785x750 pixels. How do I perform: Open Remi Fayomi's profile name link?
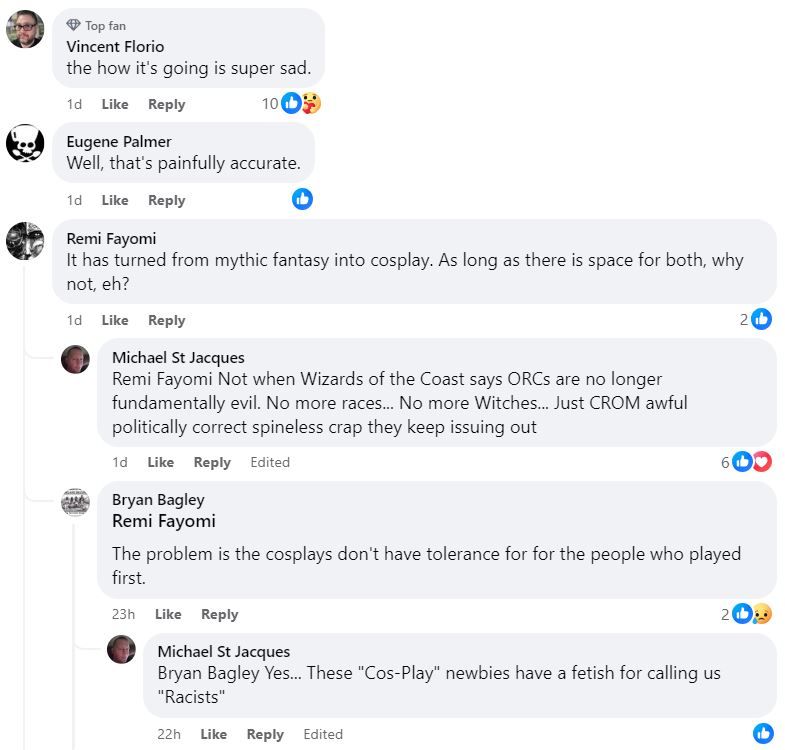111,238
